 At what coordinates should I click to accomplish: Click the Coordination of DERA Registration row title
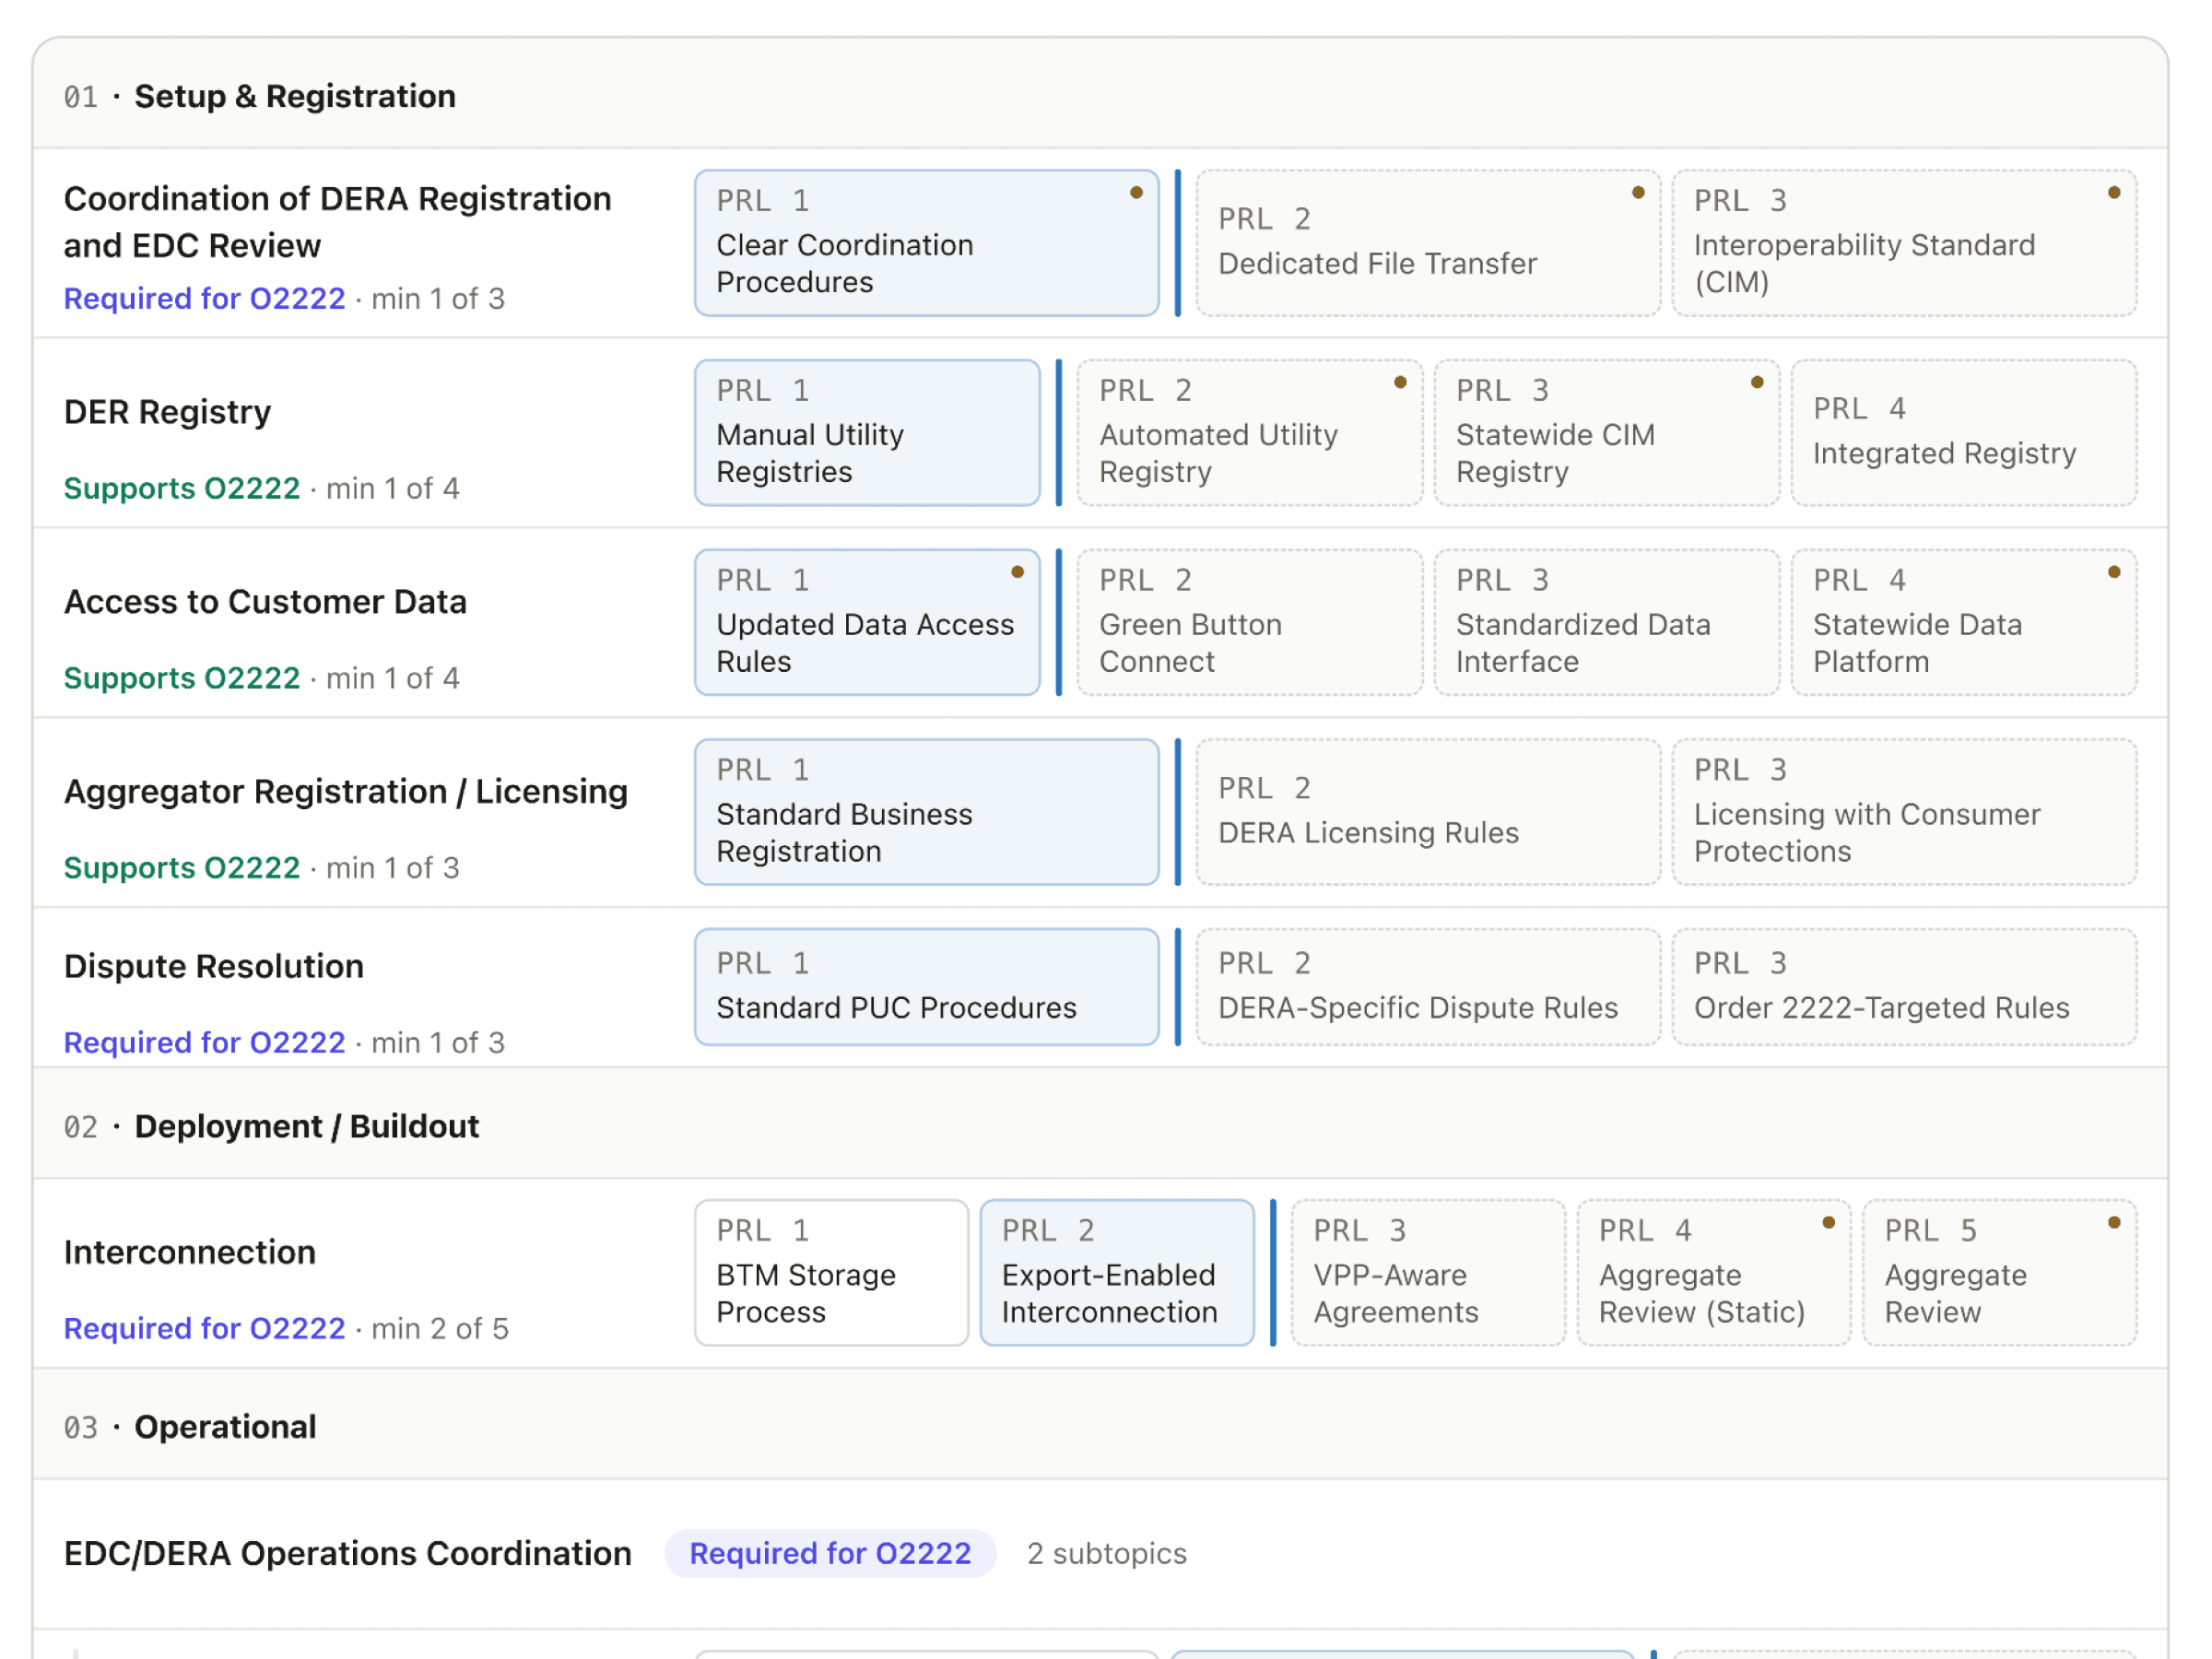pos(337,222)
